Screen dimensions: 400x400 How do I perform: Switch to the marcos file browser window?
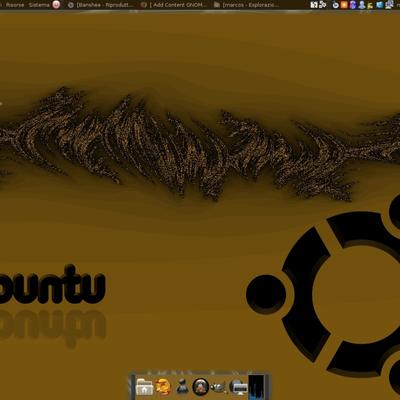tap(247, 5)
